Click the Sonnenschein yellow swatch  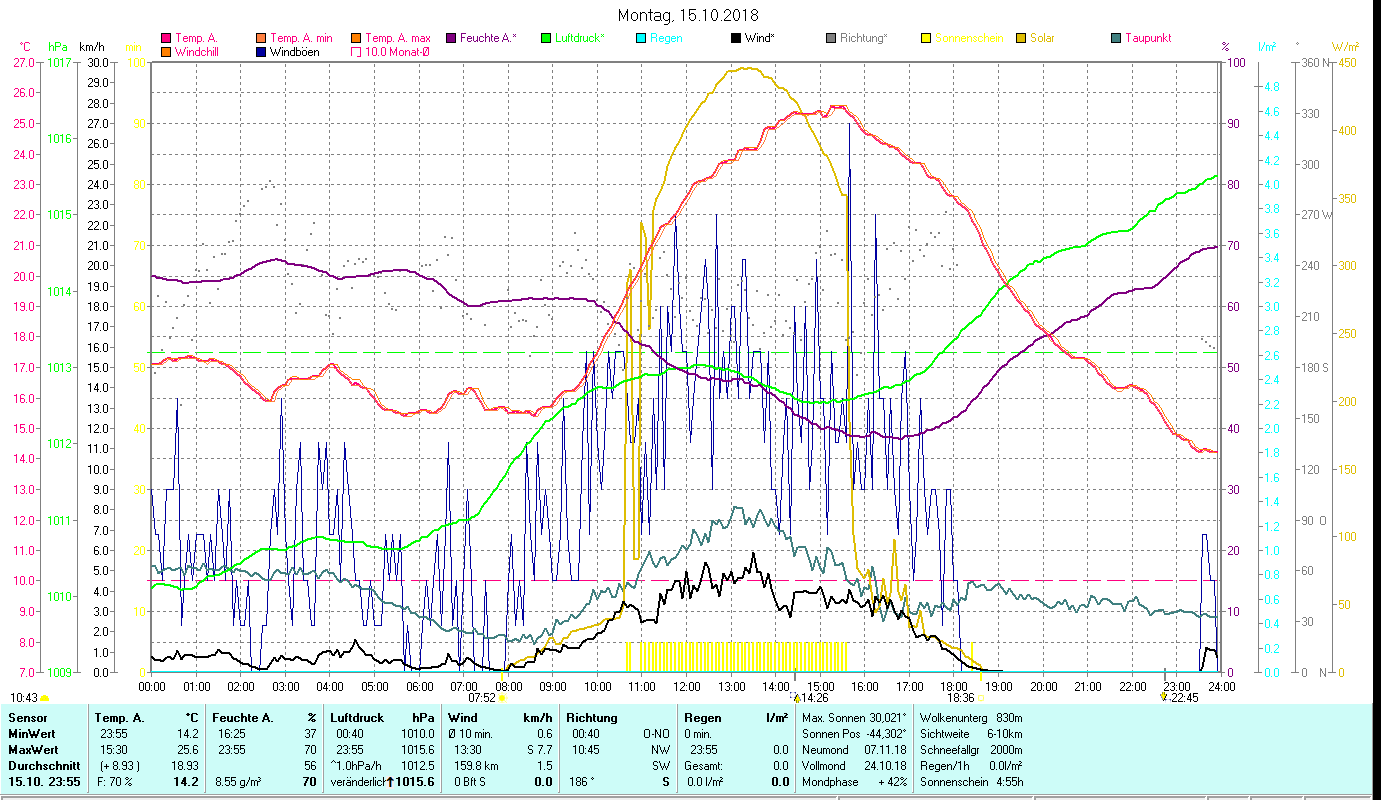click(x=926, y=38)
